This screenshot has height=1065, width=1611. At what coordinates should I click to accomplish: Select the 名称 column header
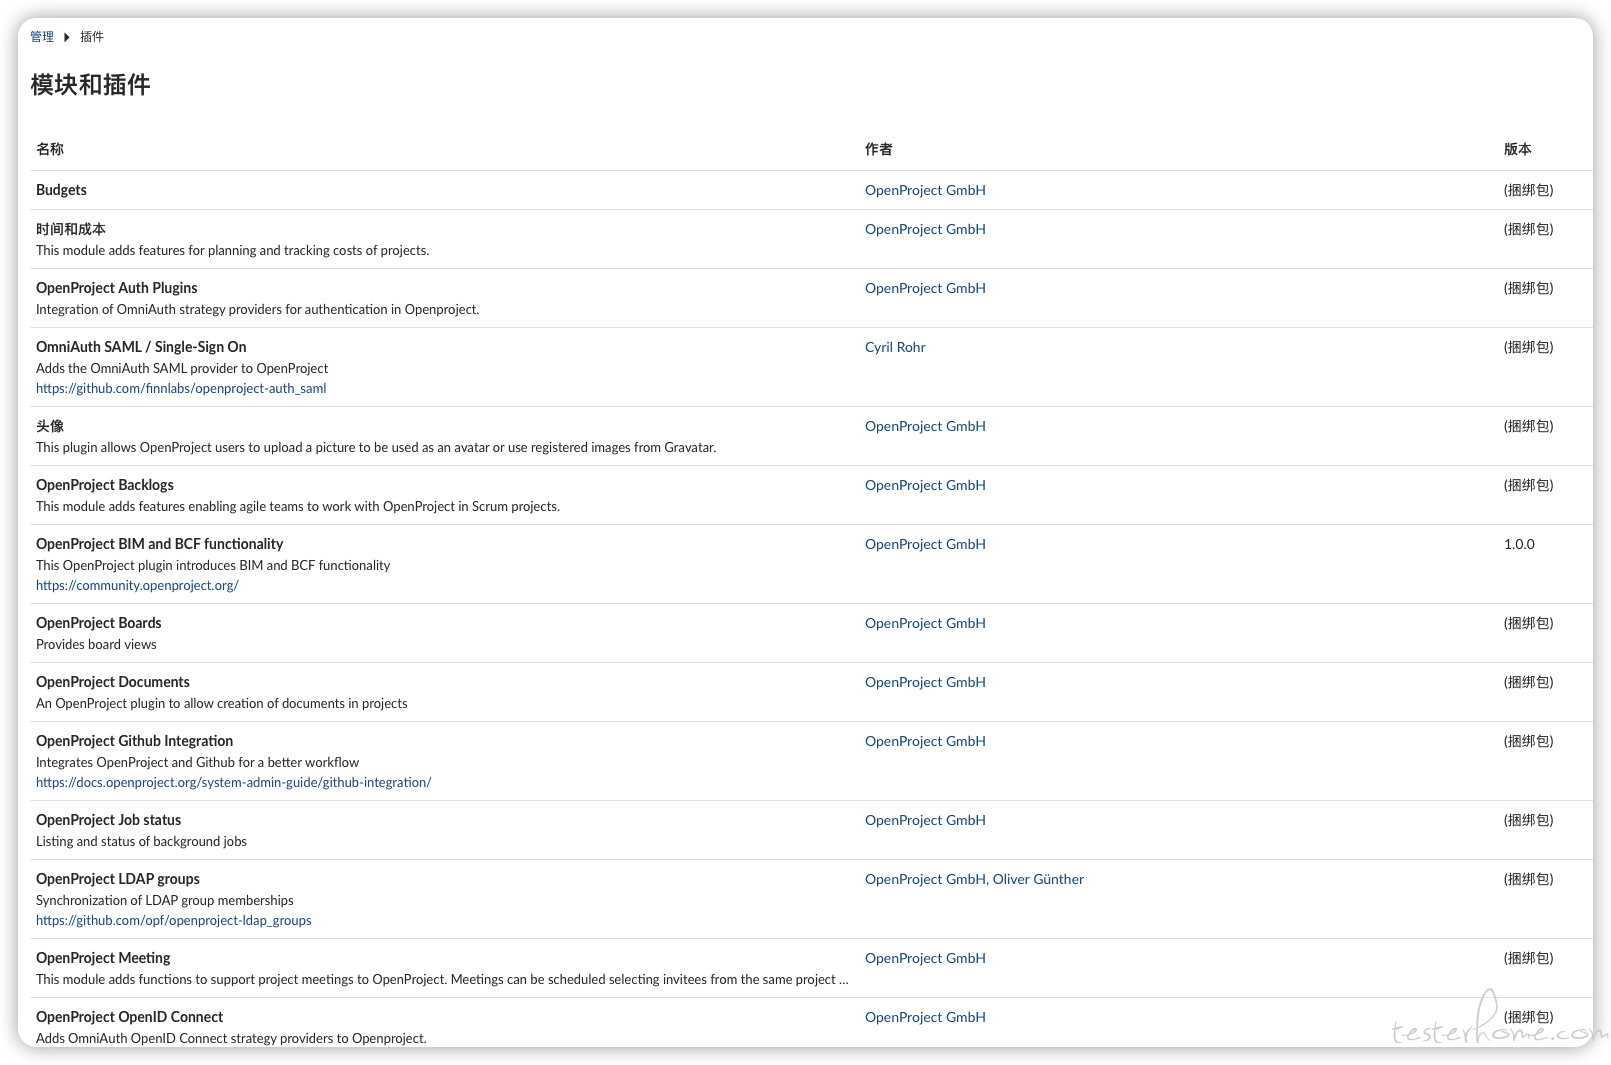tap(50, 150)
